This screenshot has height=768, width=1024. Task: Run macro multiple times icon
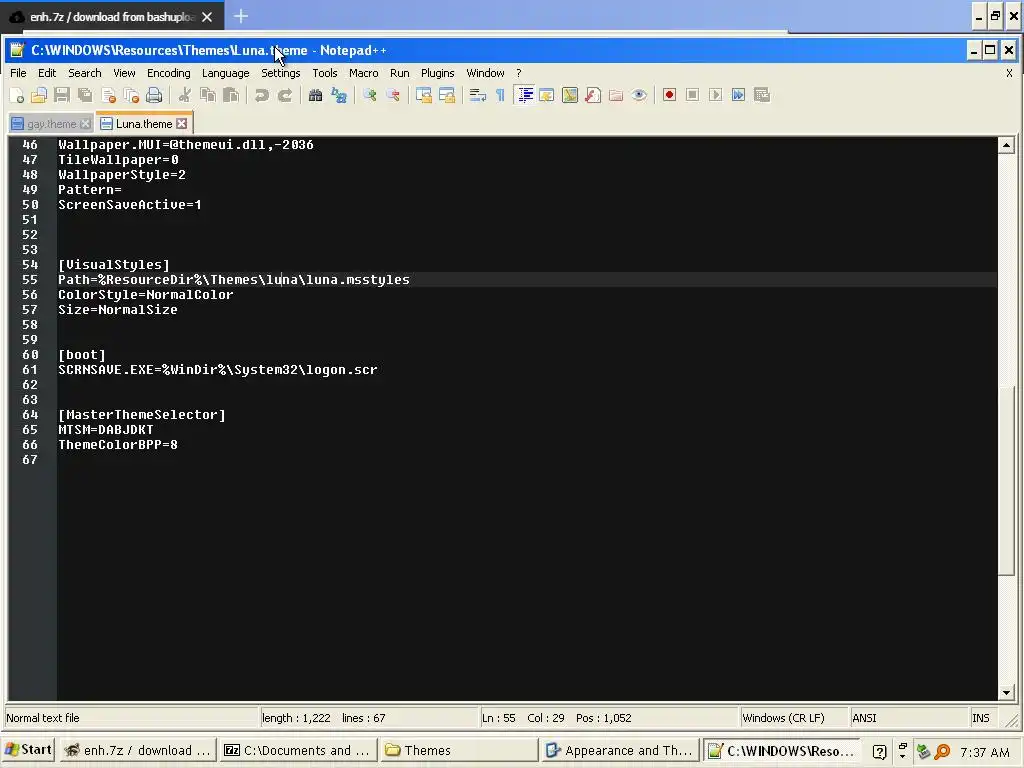[x=739, y=95]
